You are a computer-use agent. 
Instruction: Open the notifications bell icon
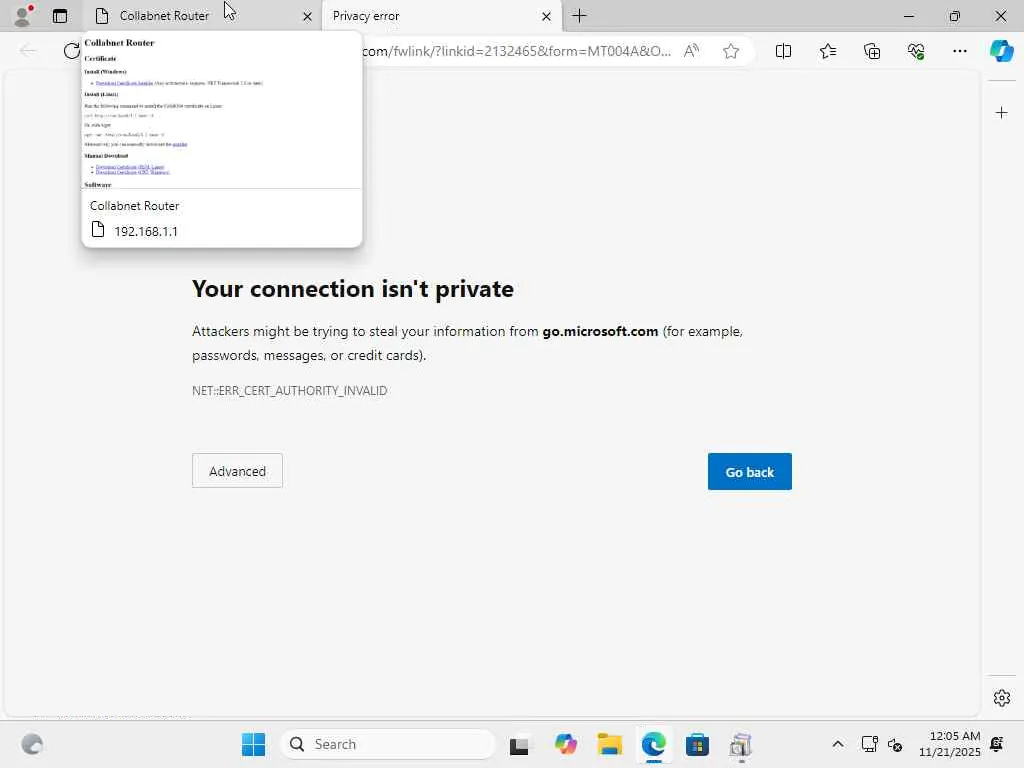(997, 744)
